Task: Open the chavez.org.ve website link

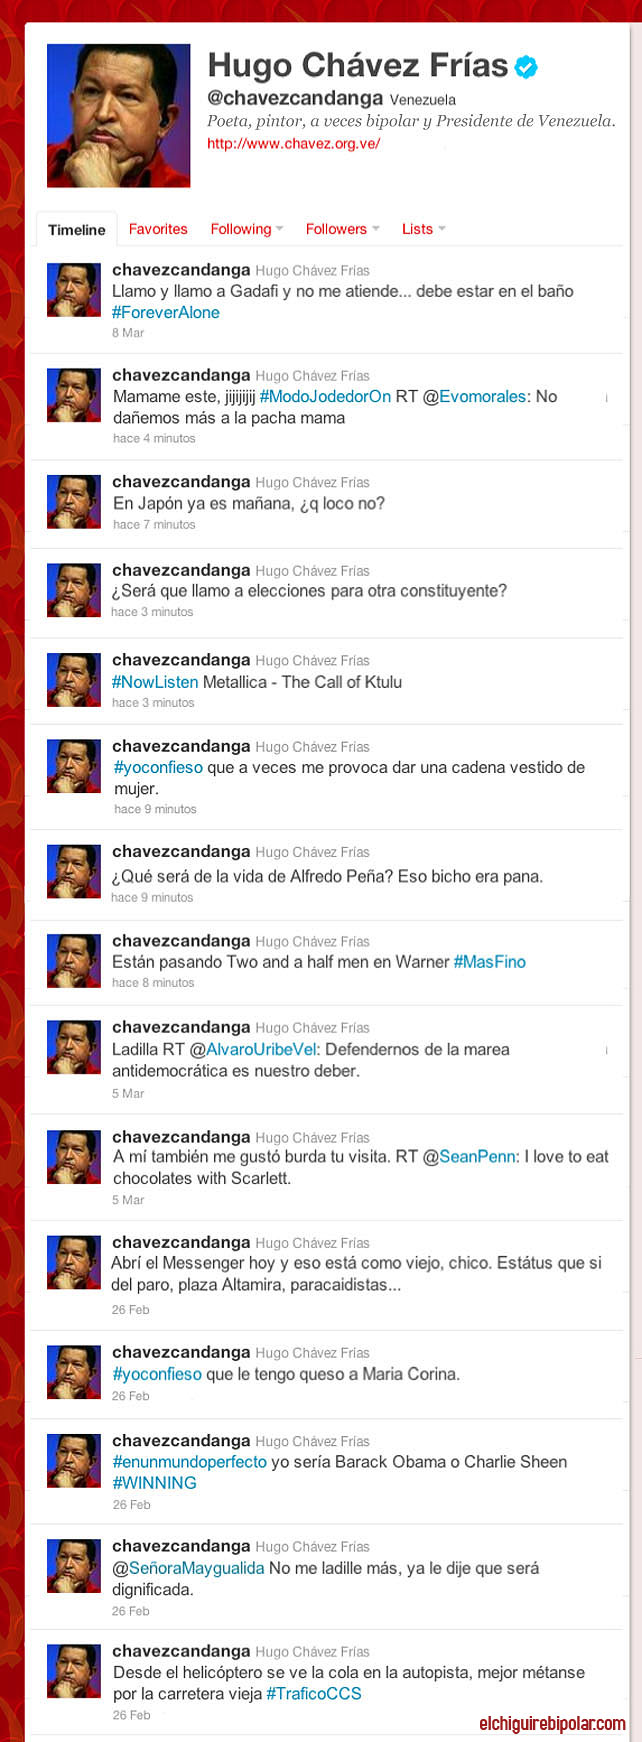Action: click(293, 143)
